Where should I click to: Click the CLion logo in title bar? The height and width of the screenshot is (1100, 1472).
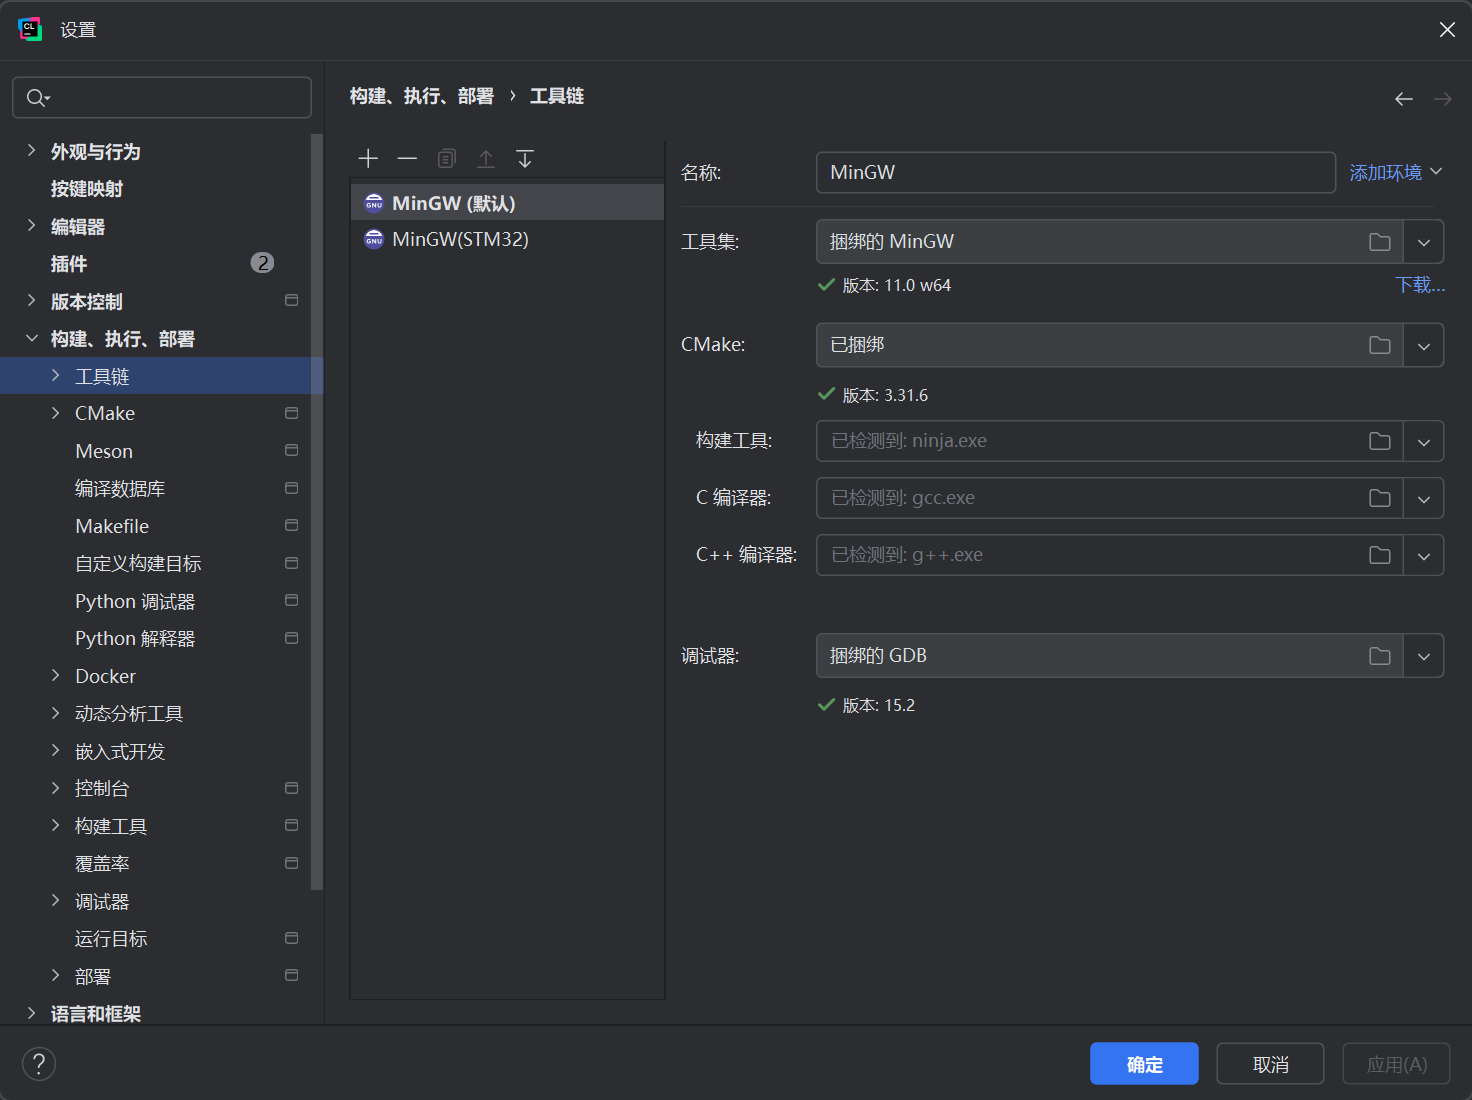coord(30,29)
